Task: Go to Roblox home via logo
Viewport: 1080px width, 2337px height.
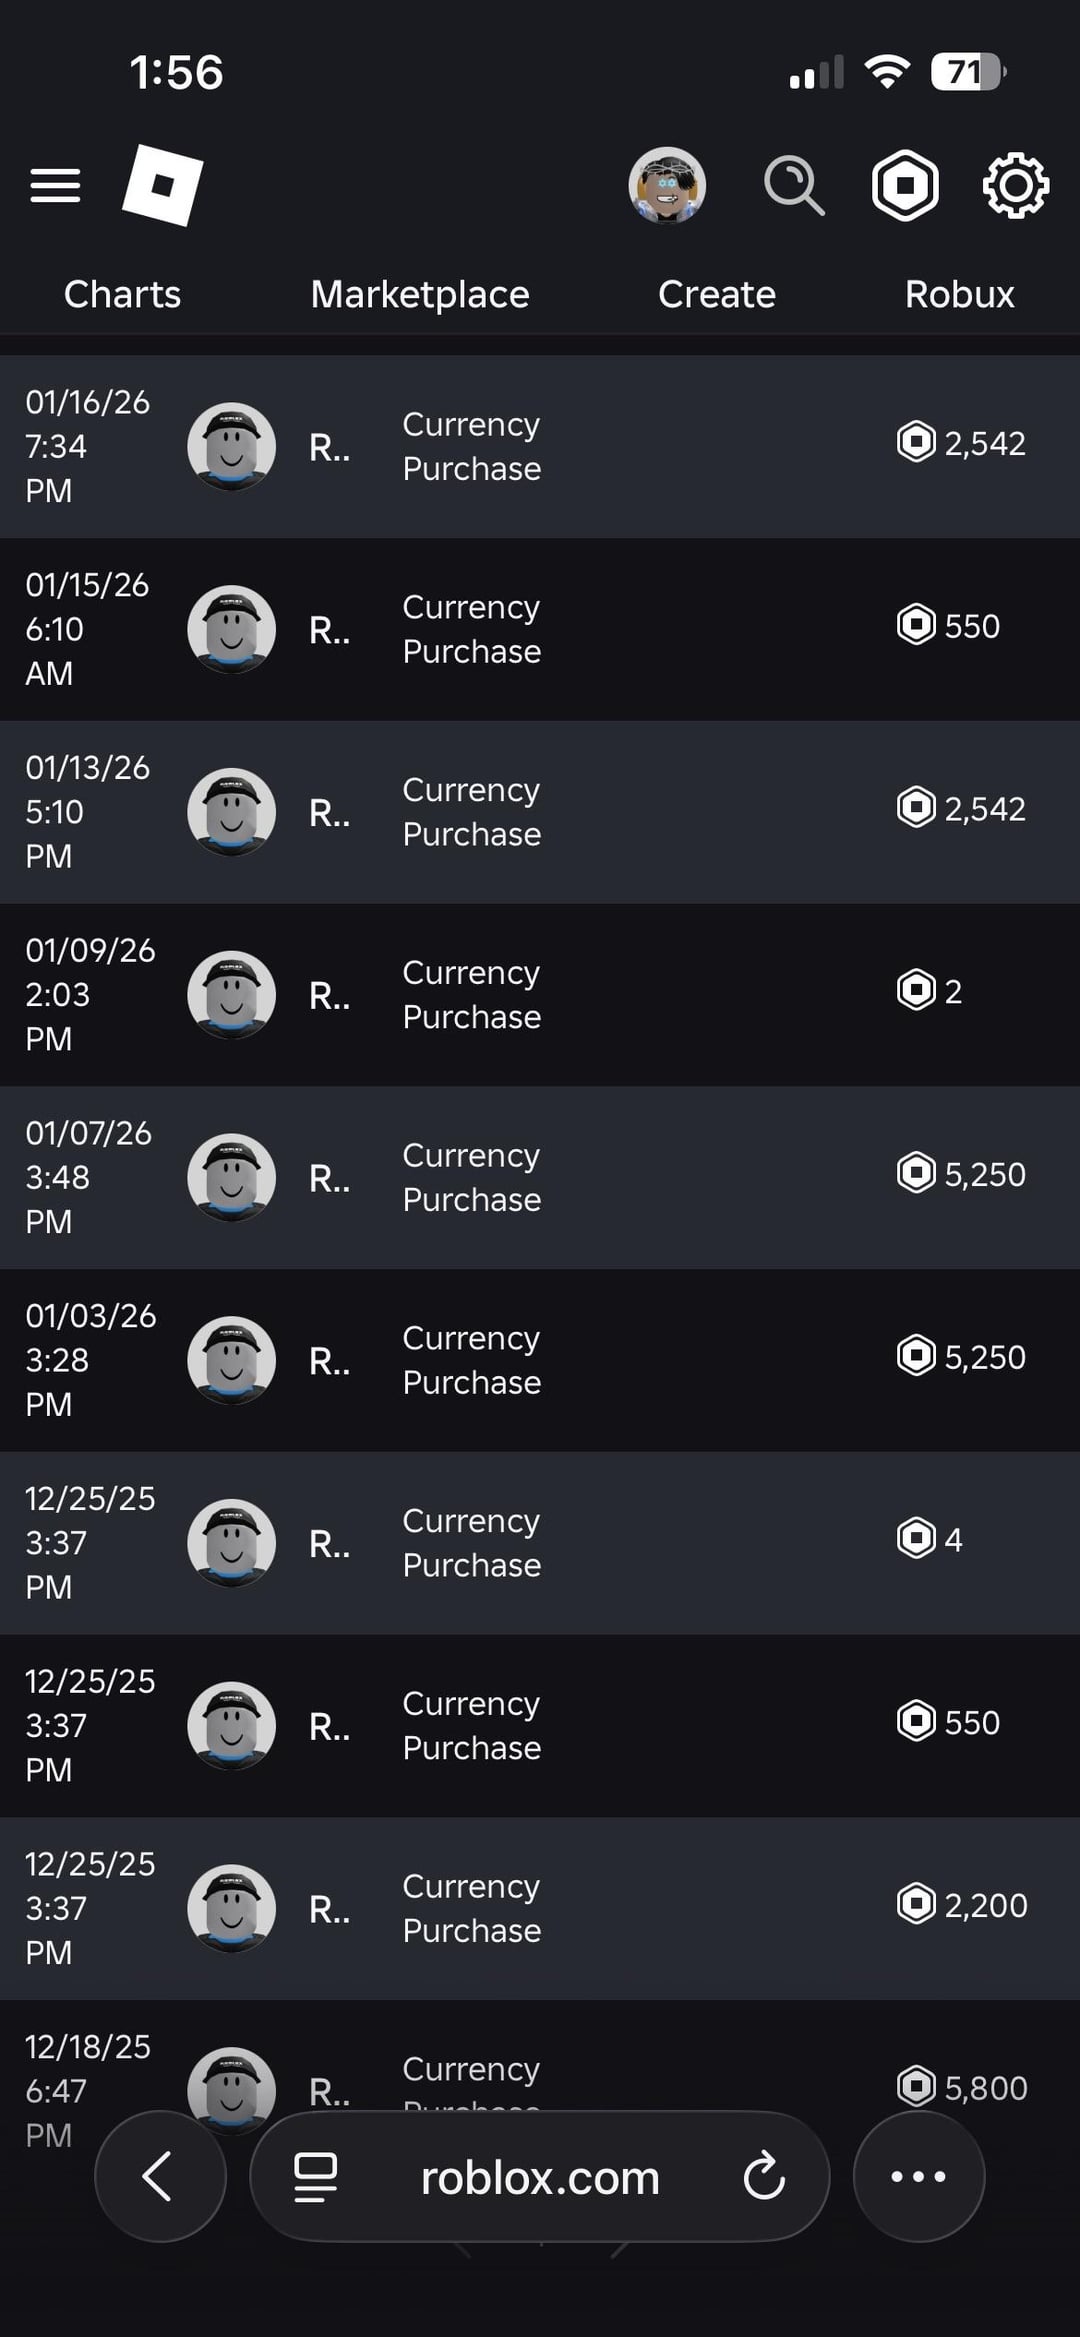Action: tap(162, 185)
